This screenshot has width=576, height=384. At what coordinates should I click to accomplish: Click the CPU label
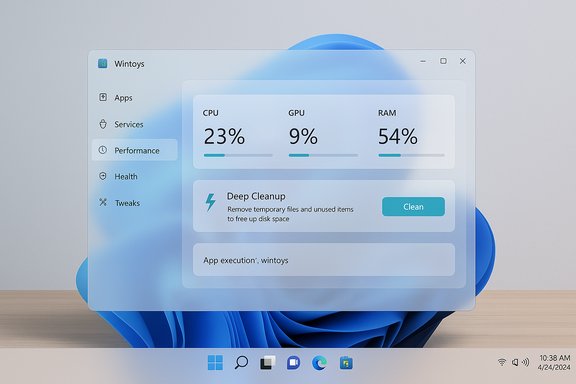coord(210,113)
